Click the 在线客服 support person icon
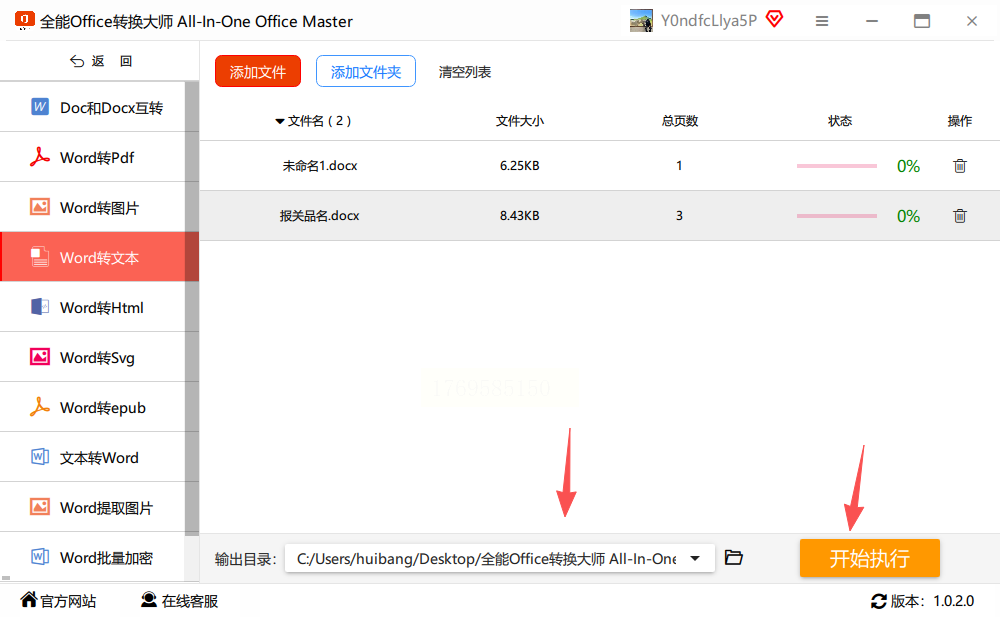Viewport: 1000px width, 617px height. tap(149, 600)
